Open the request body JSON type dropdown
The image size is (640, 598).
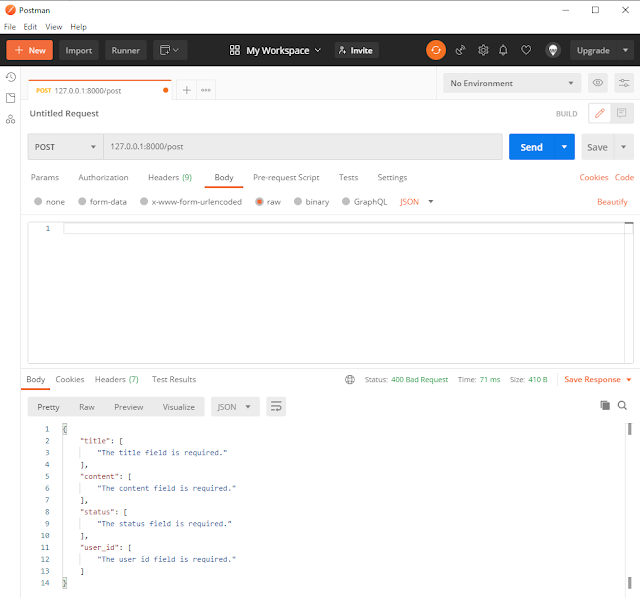pos(416,202)
